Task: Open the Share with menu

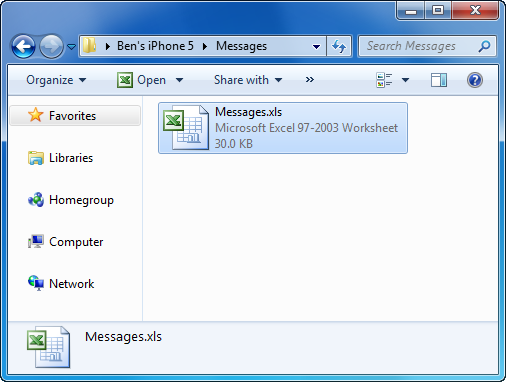Action: [248, 80]
